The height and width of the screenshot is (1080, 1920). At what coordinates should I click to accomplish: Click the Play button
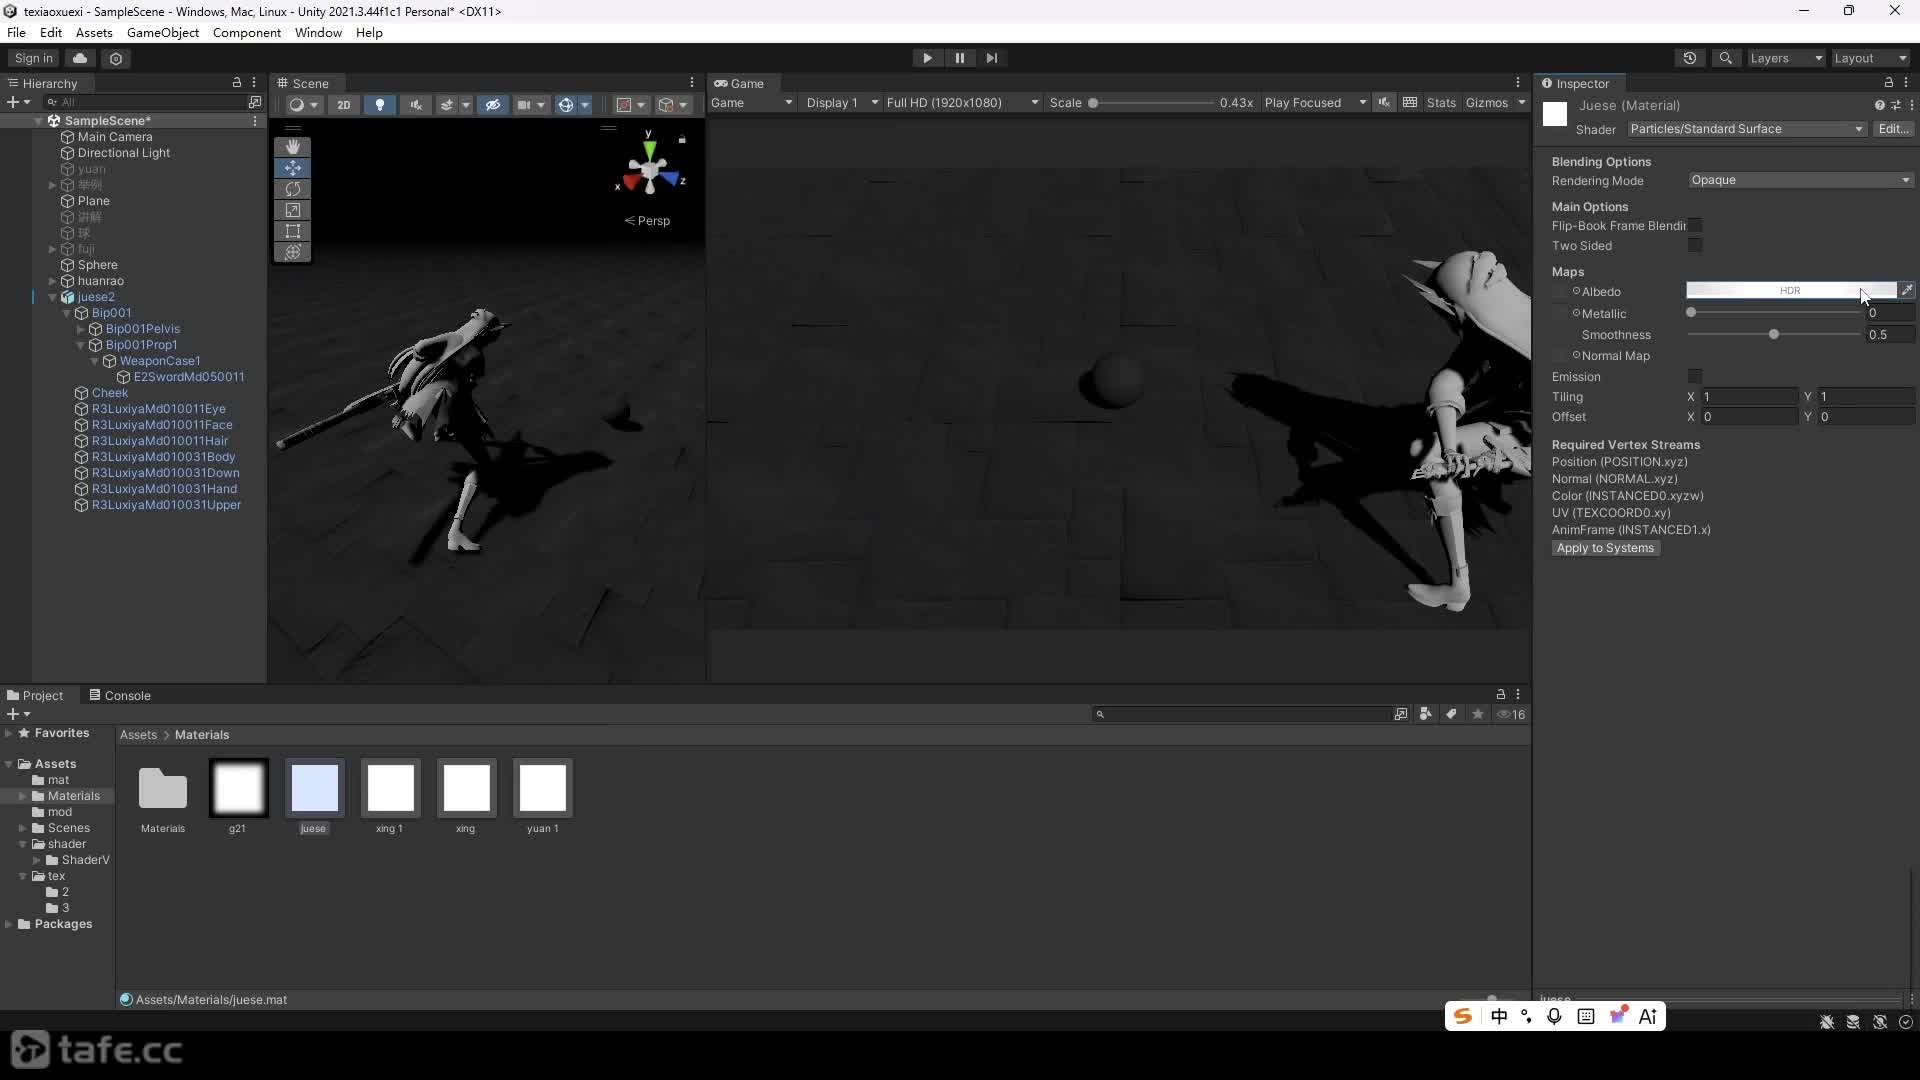[927, 58]
